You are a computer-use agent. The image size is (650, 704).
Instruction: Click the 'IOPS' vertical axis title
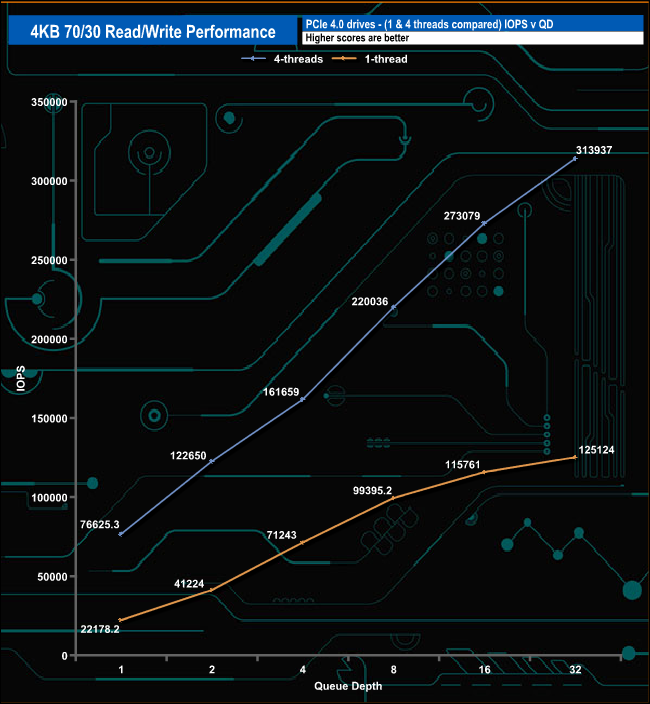[x=21, y=379]
